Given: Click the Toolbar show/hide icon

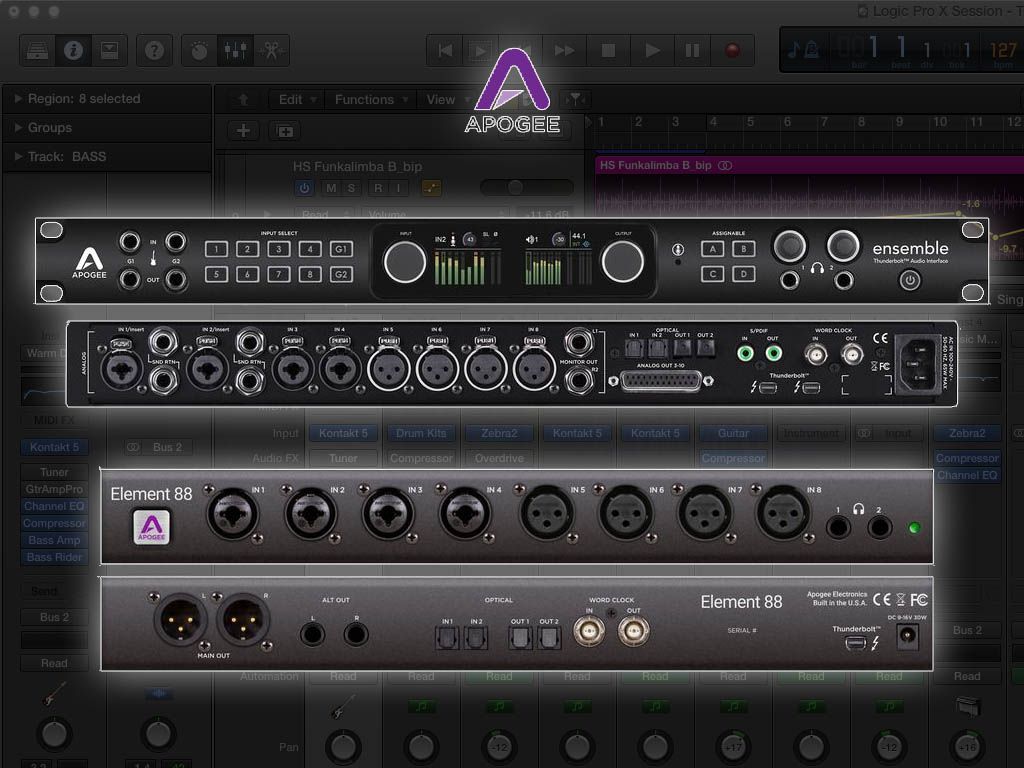Looking at the screenshot, I should pyautogui.click(x=109, y=50).
